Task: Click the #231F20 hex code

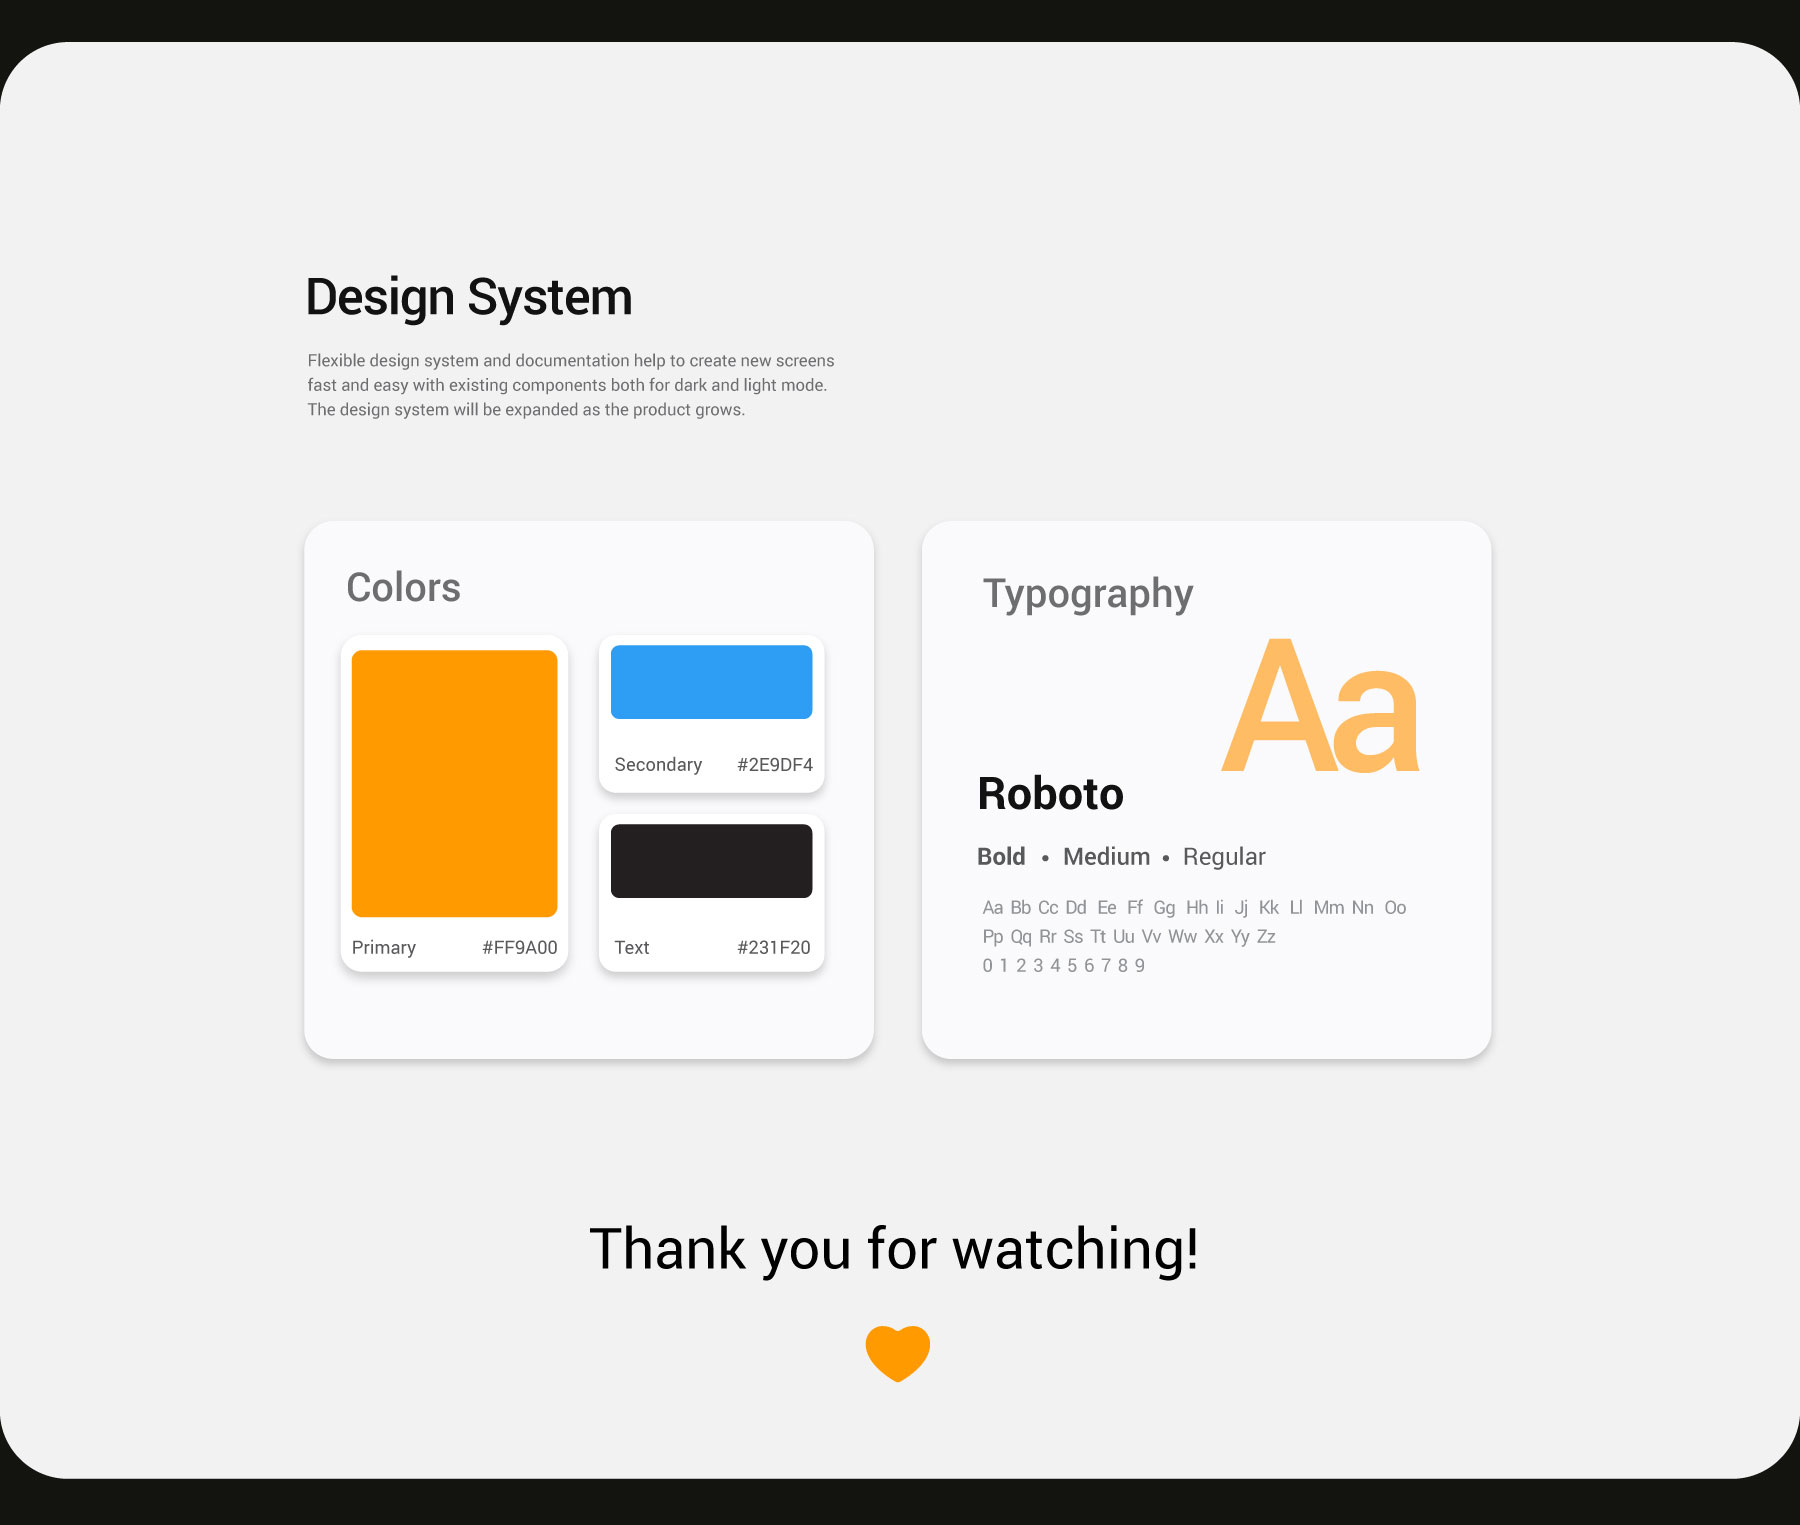Action: click(x=773, y=947)
